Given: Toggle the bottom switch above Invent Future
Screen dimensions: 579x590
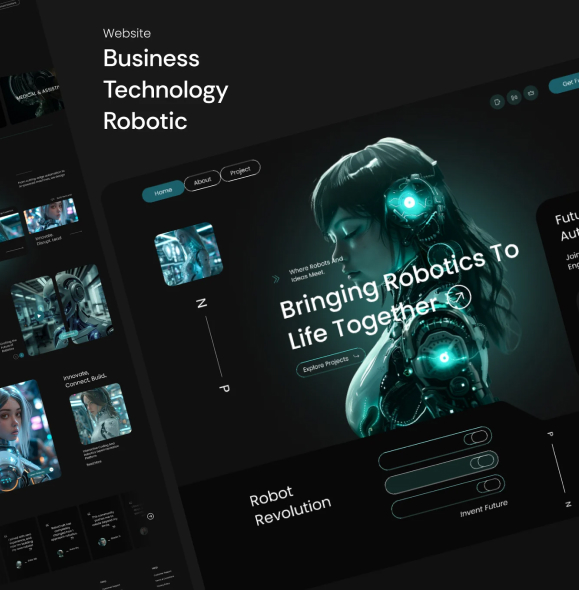Looking at the screenshot, I should [x=489, y=485].
